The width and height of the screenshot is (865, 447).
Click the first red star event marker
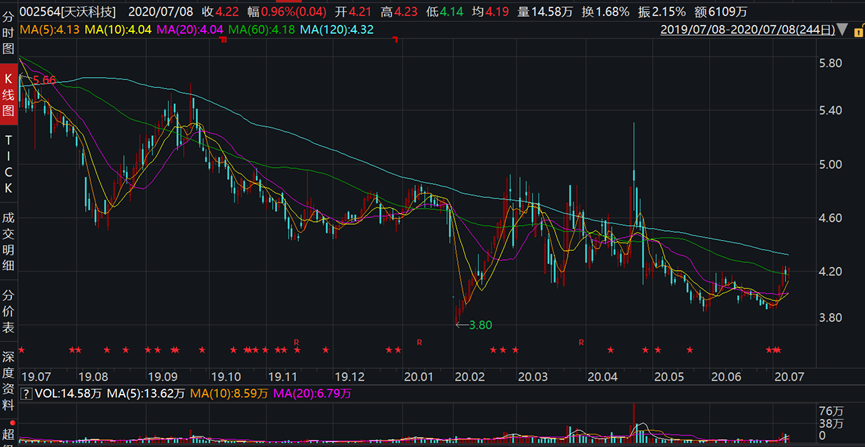coord(22,349)
